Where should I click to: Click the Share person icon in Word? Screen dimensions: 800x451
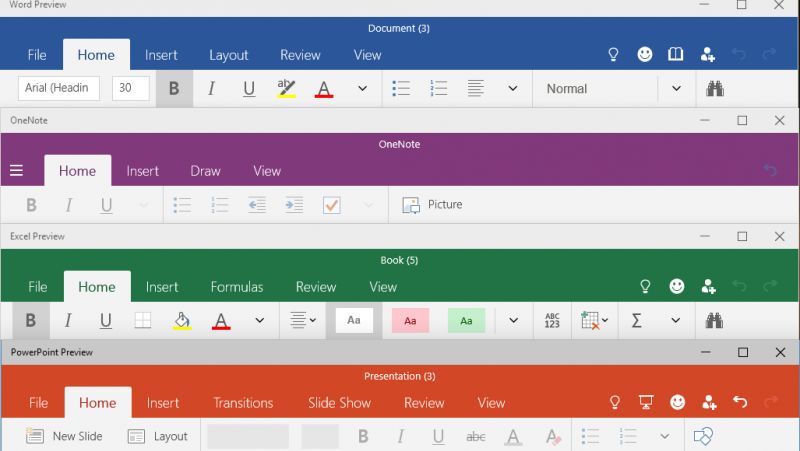[x=708, y=54]
